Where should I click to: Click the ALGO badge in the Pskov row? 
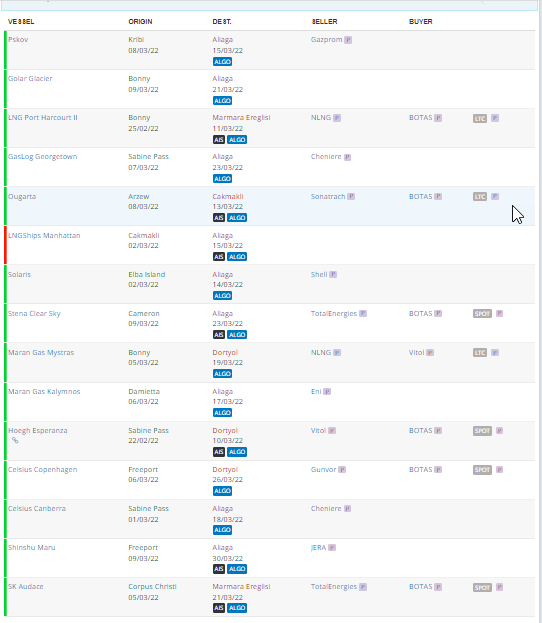[x=222, y=62]
